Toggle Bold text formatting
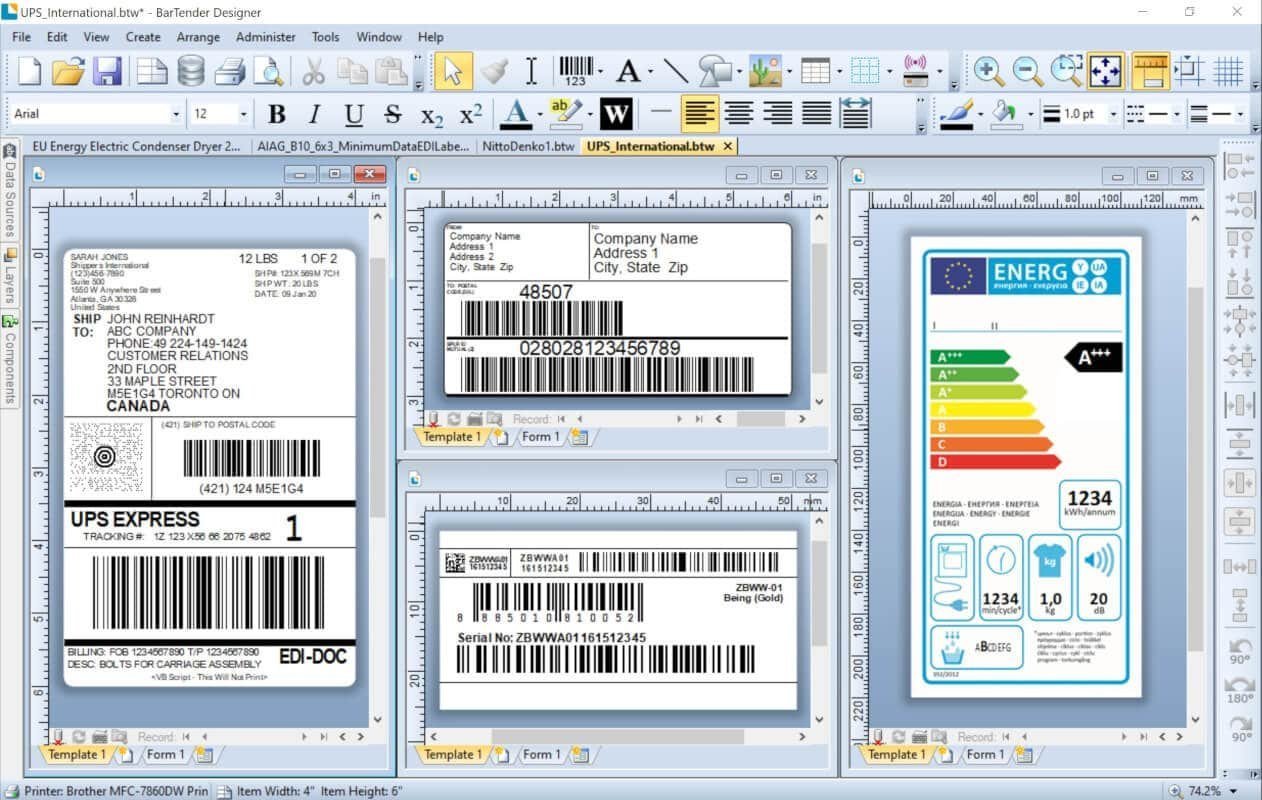This screenshot has height=800, width=1262. tap(278, 114)
